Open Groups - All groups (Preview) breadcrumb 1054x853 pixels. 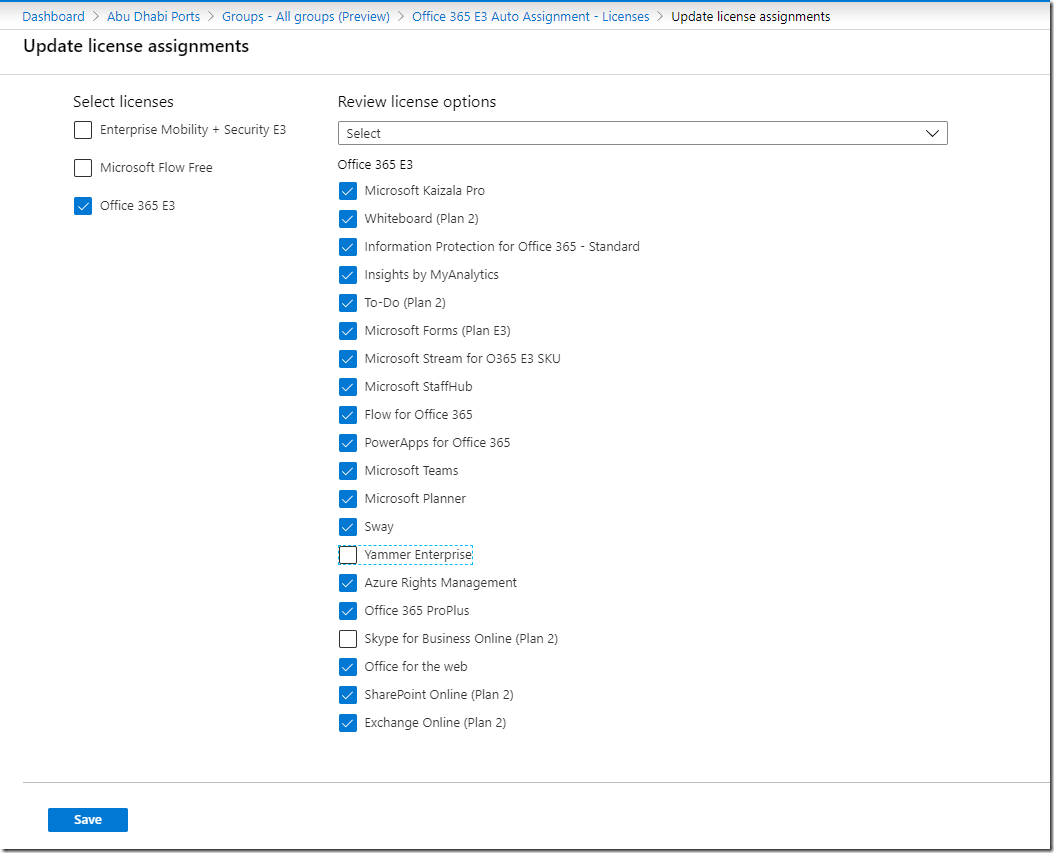click(306, 16)
